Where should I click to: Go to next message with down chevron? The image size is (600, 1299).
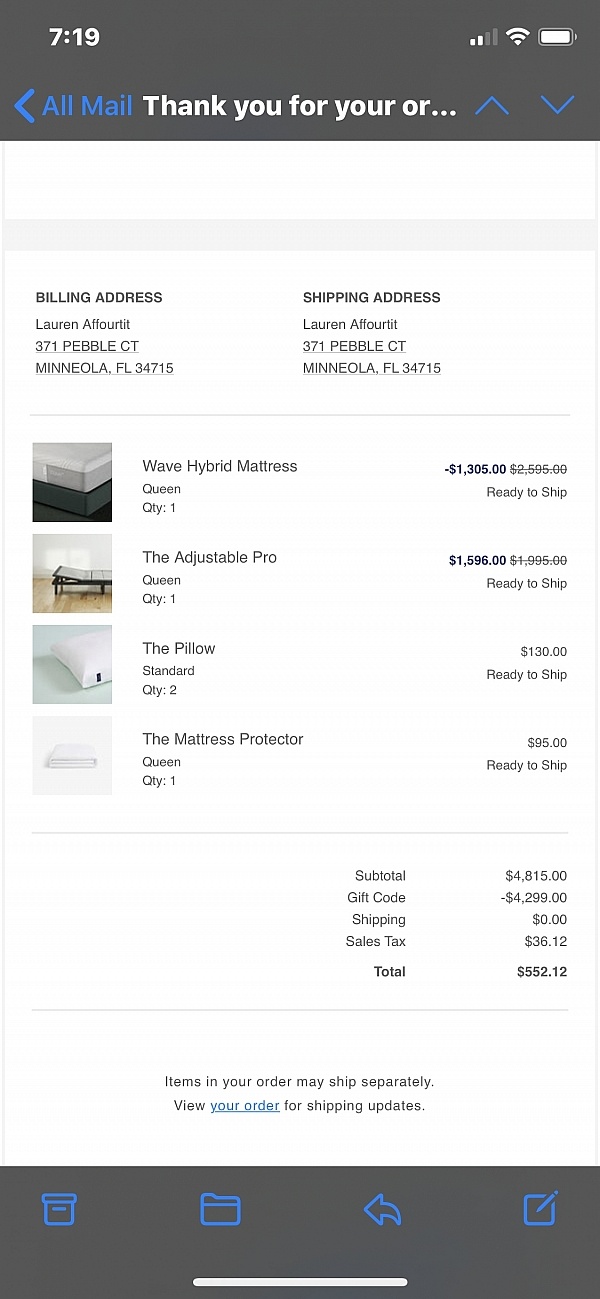pos(557,105)
